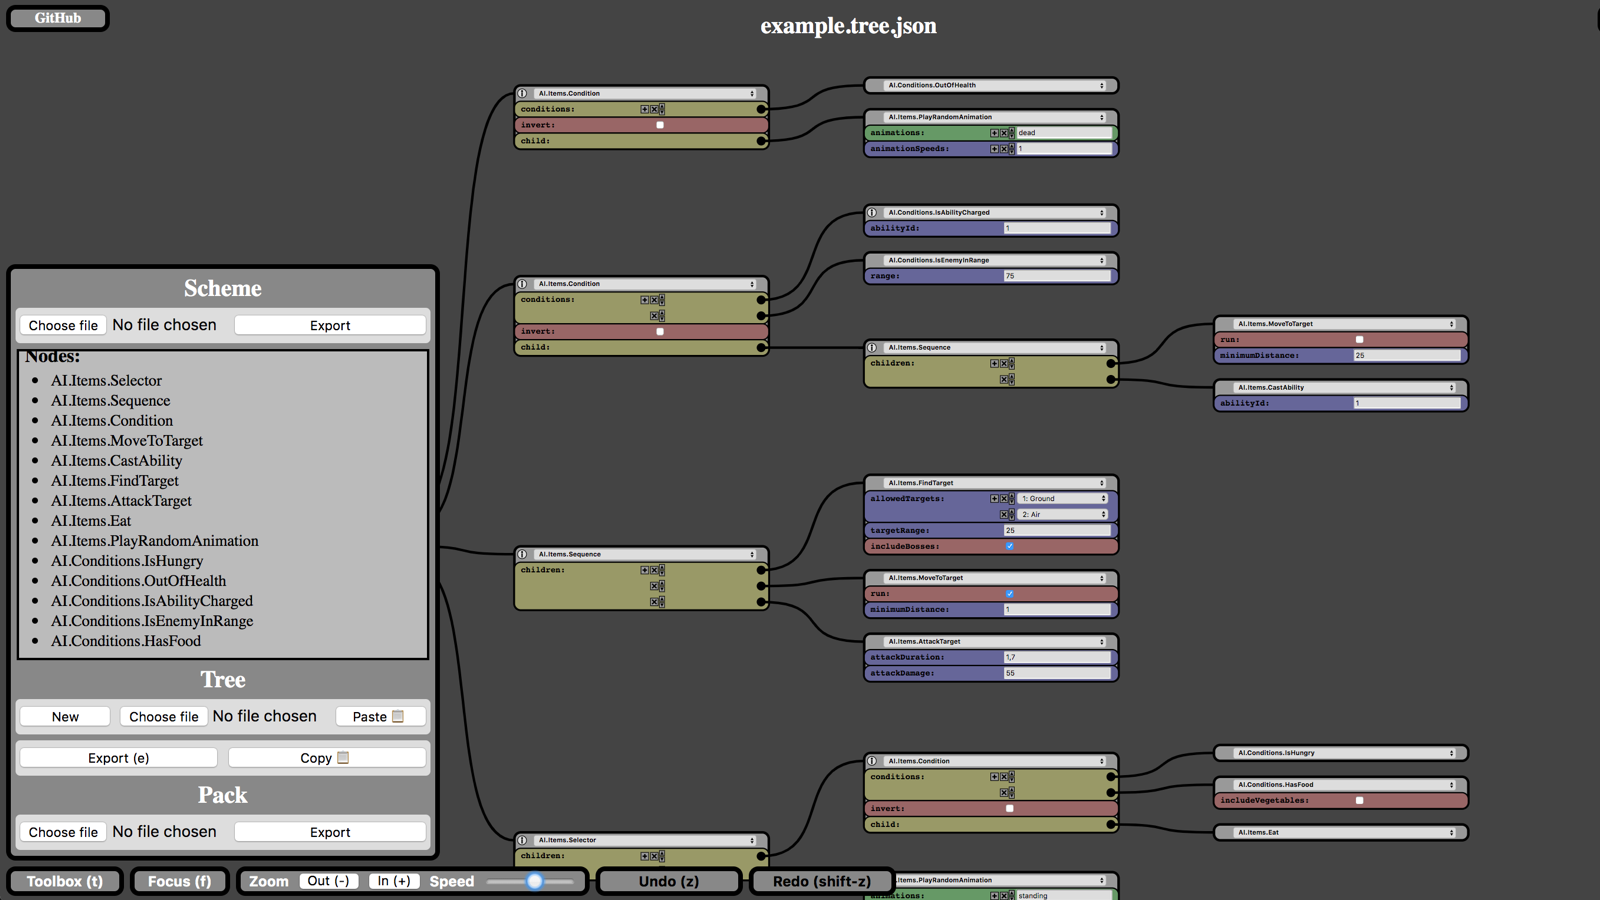Adjust the Speed slider
The image size is (1600, 900).
point(535,882)
